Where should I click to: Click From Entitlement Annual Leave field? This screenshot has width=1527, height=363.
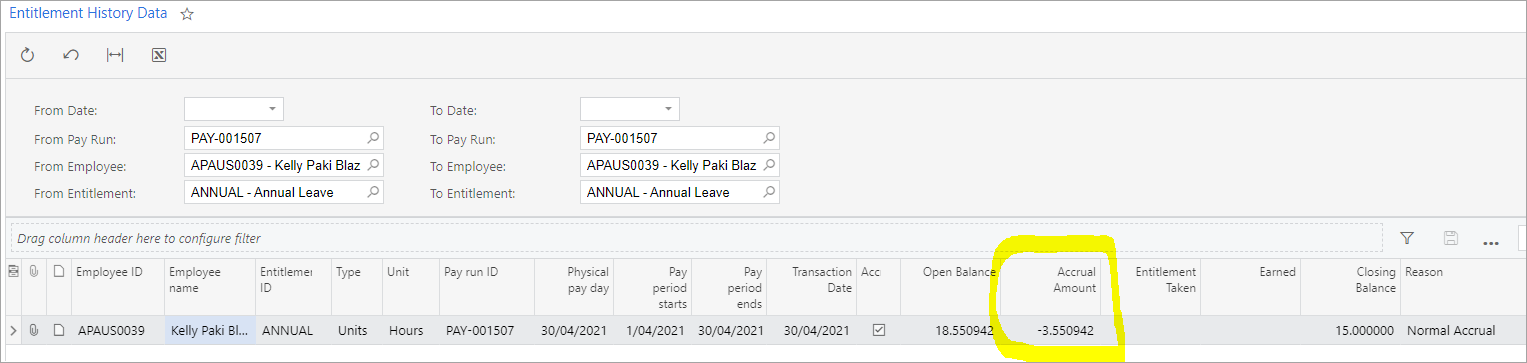(284, 192)
